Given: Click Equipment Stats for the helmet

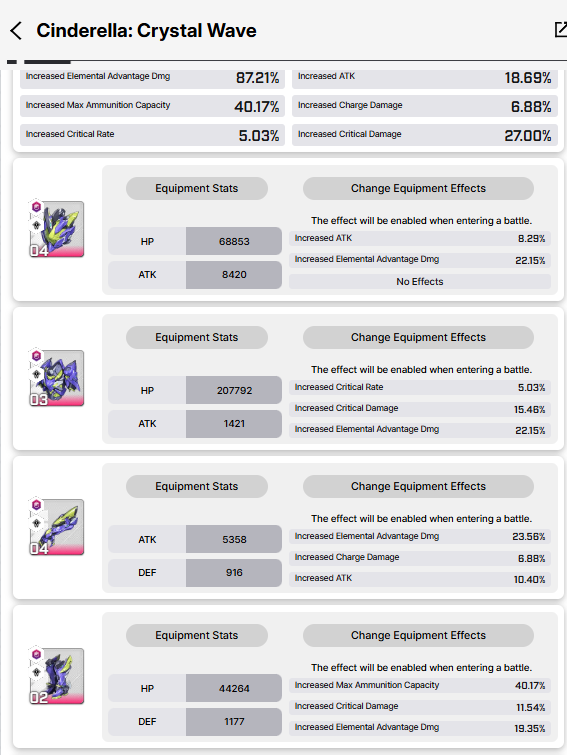Looking at the screenshot, I should point(197,188).
